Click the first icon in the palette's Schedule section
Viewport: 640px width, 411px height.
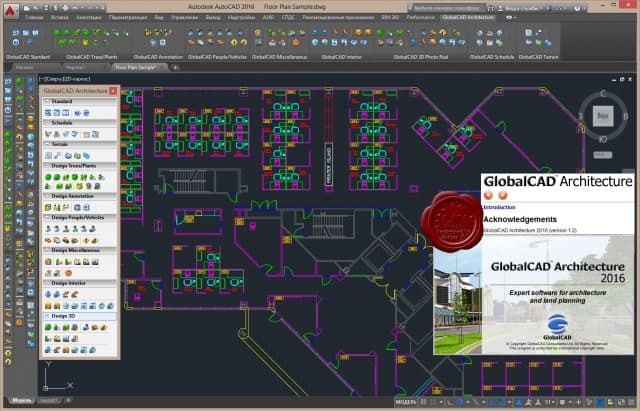point(47,133)
